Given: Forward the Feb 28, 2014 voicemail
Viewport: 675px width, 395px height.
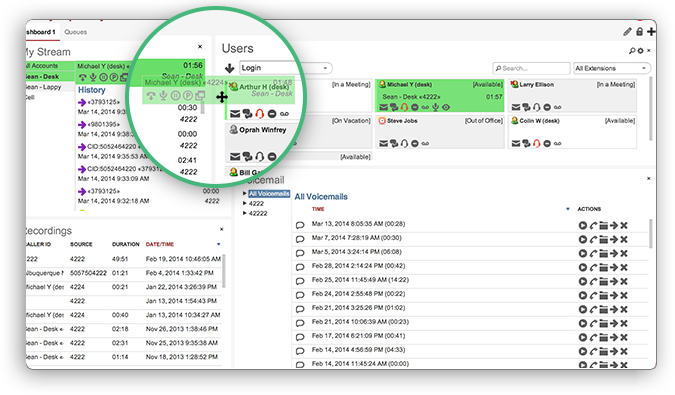Looking at the screenshot, I should [613, 267].
